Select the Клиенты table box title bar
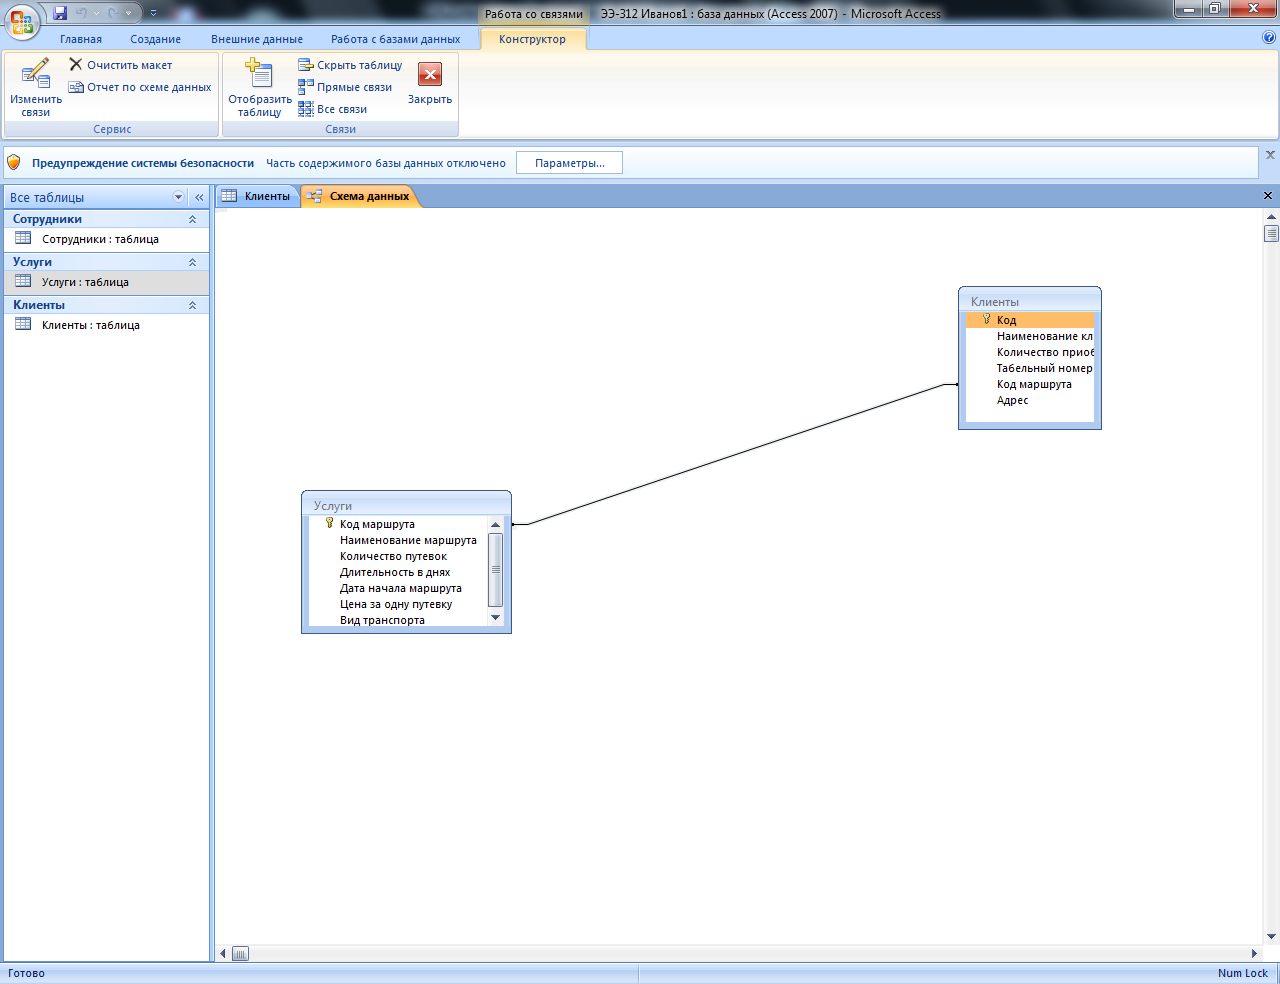 1030,301
